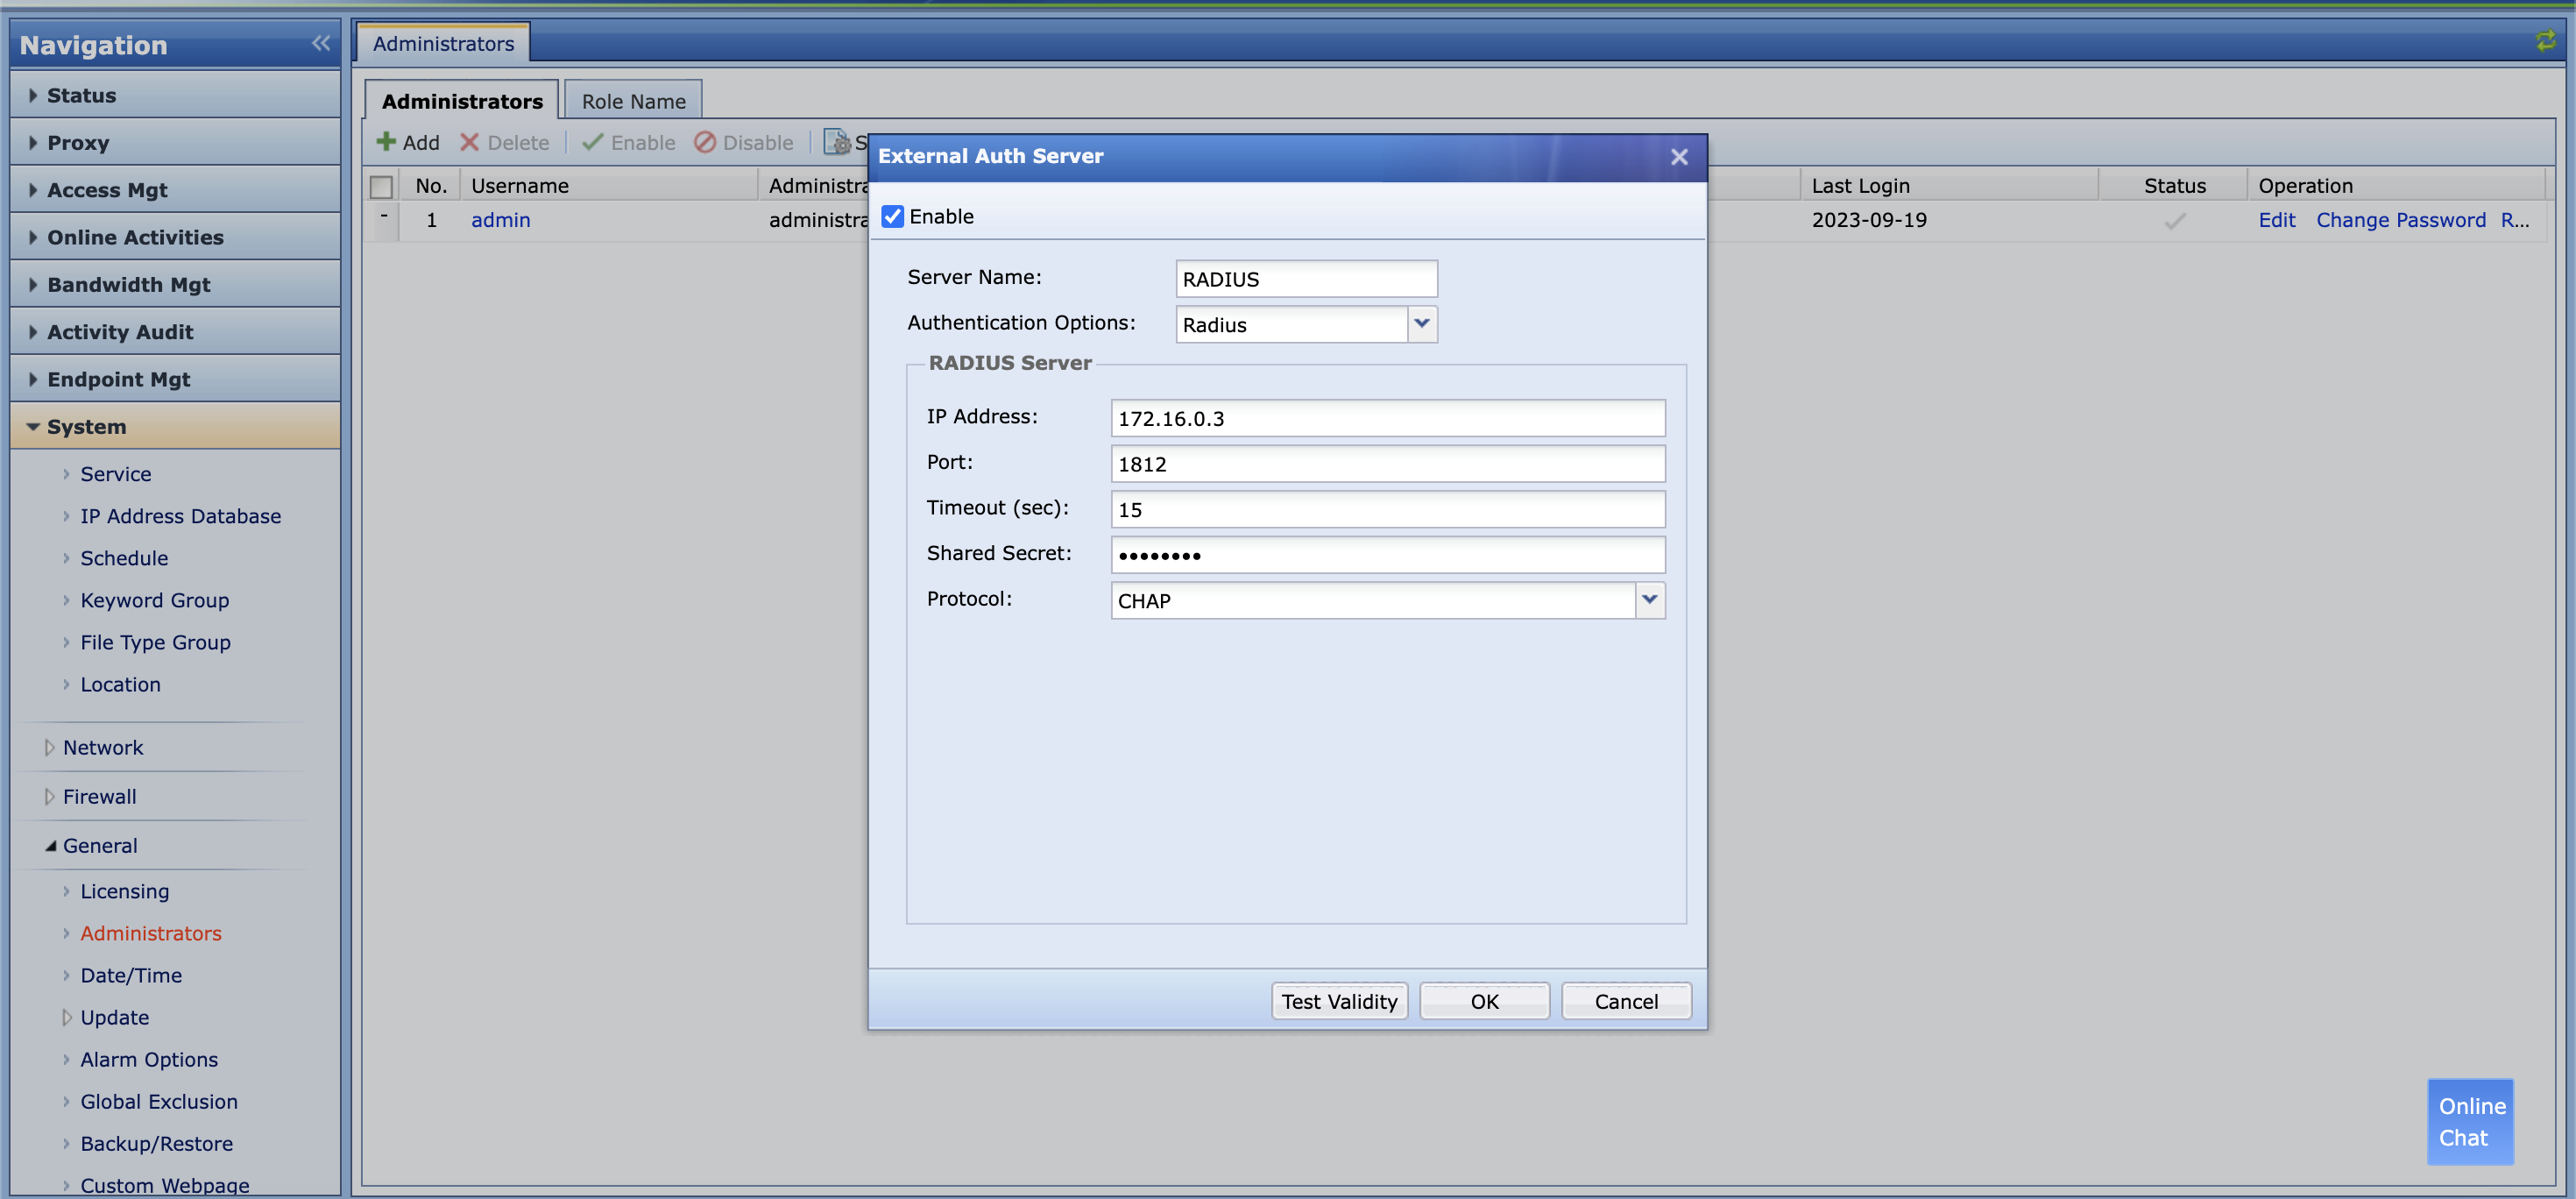The image size is (2576, 1199).
Task: Uncheck the Enable checkbox in the dialog
Action: click(892, 216)
